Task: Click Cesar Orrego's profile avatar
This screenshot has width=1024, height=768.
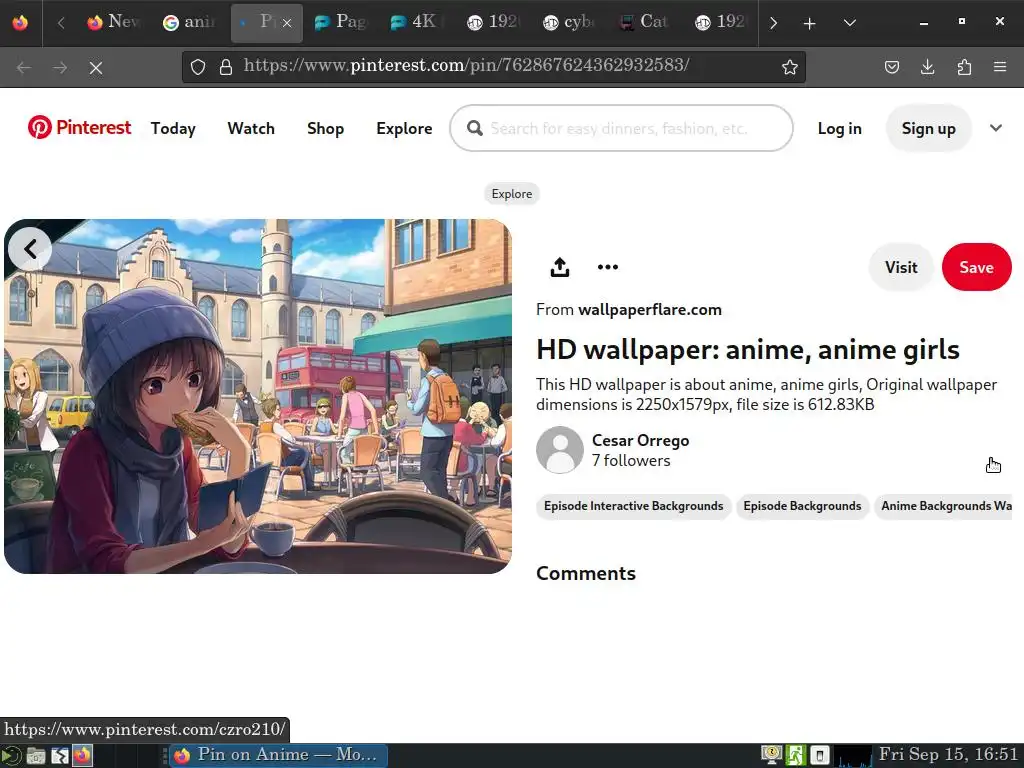Action: pyautogui.click(x=560, y=450)
